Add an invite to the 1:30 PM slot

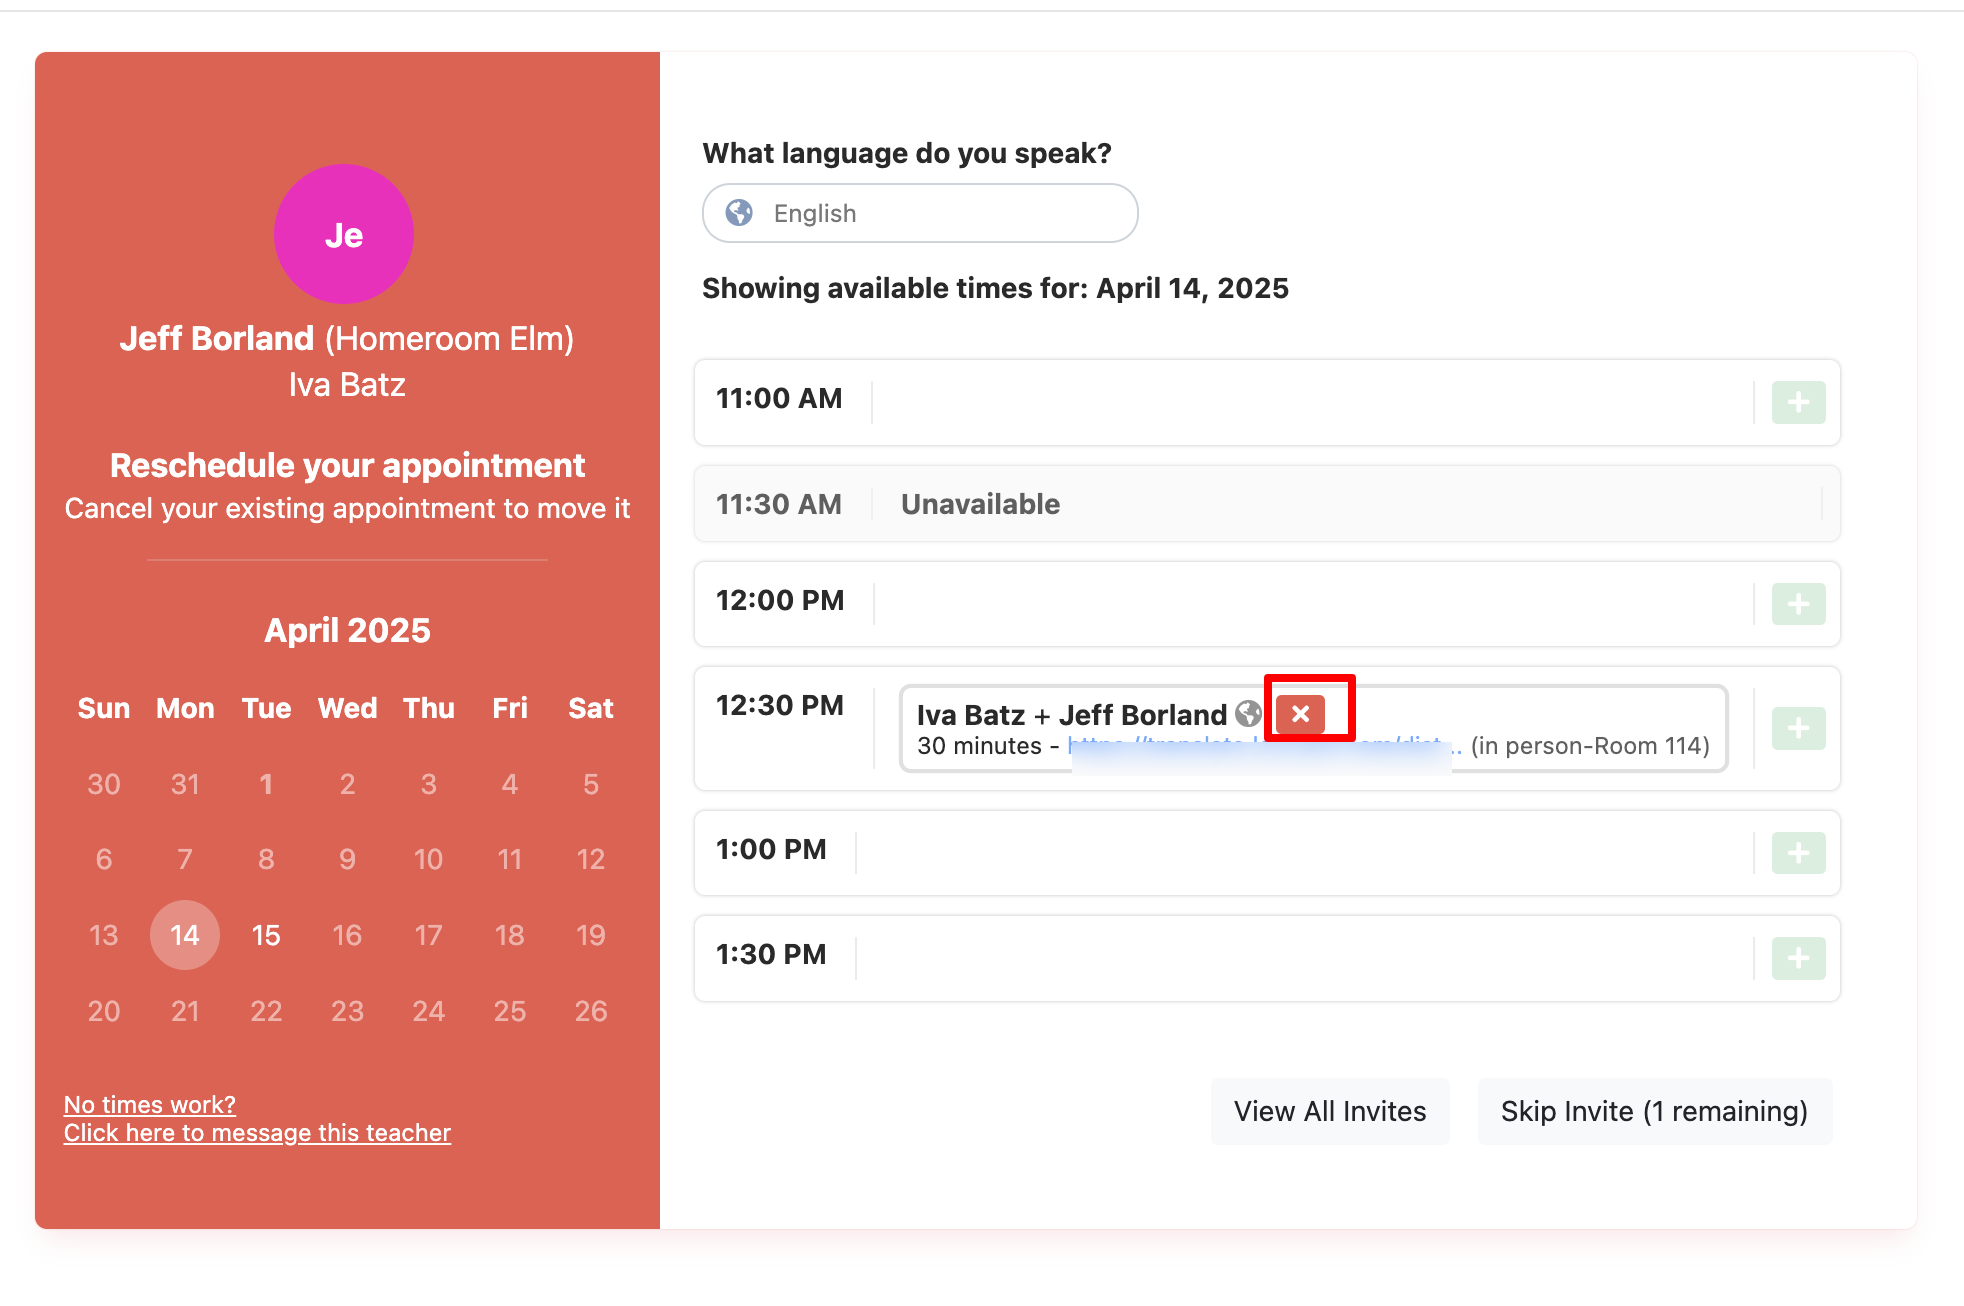pos(1797,958)
